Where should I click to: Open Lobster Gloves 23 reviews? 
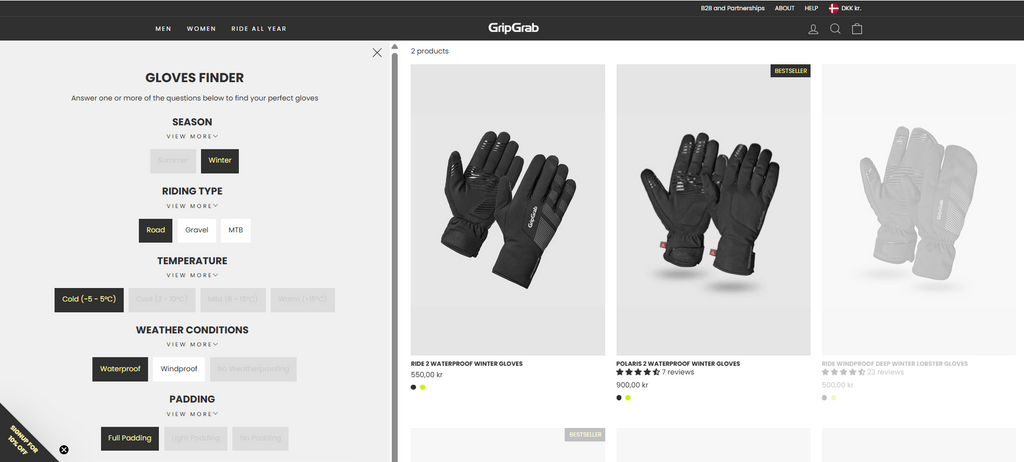coord(863,372)
